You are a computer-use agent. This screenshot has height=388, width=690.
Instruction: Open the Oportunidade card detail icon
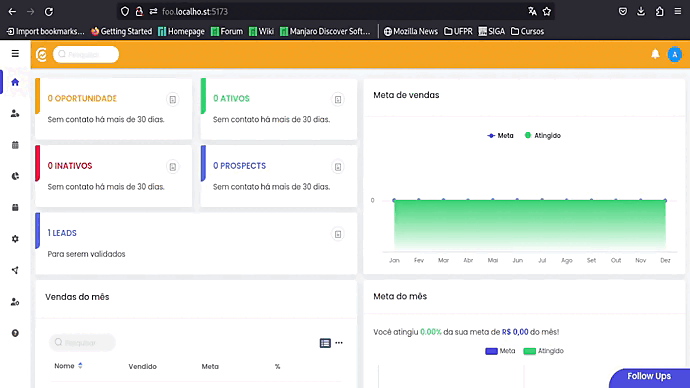point(172,99)
